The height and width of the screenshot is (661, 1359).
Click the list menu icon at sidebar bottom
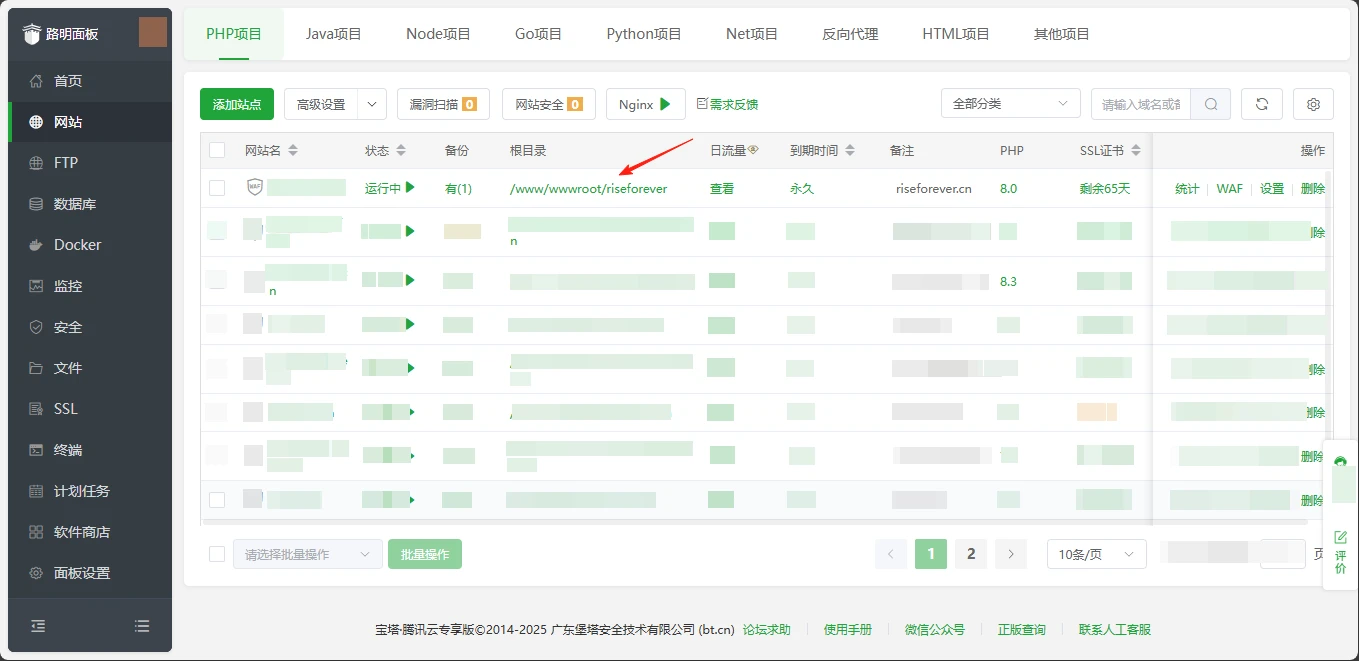point(142,626)
